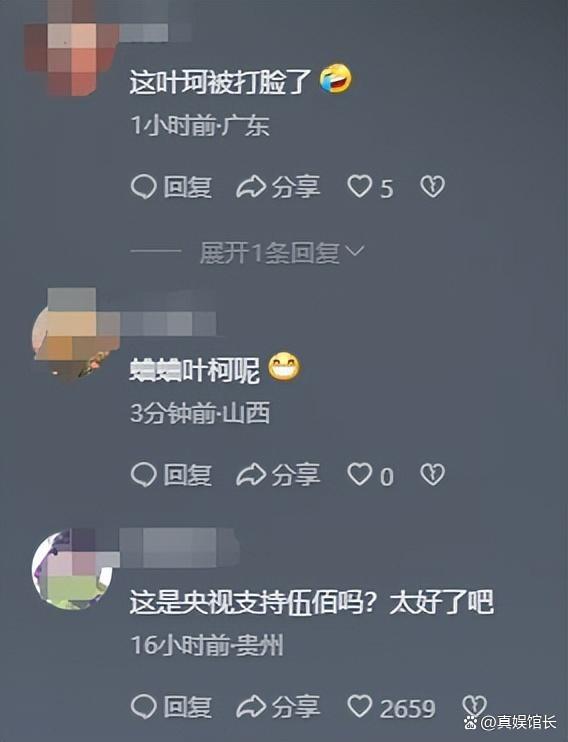Open the first commenter's pixelated avatar
The width and height of the screenshot is (568, 742).
[x=71, y=50]
